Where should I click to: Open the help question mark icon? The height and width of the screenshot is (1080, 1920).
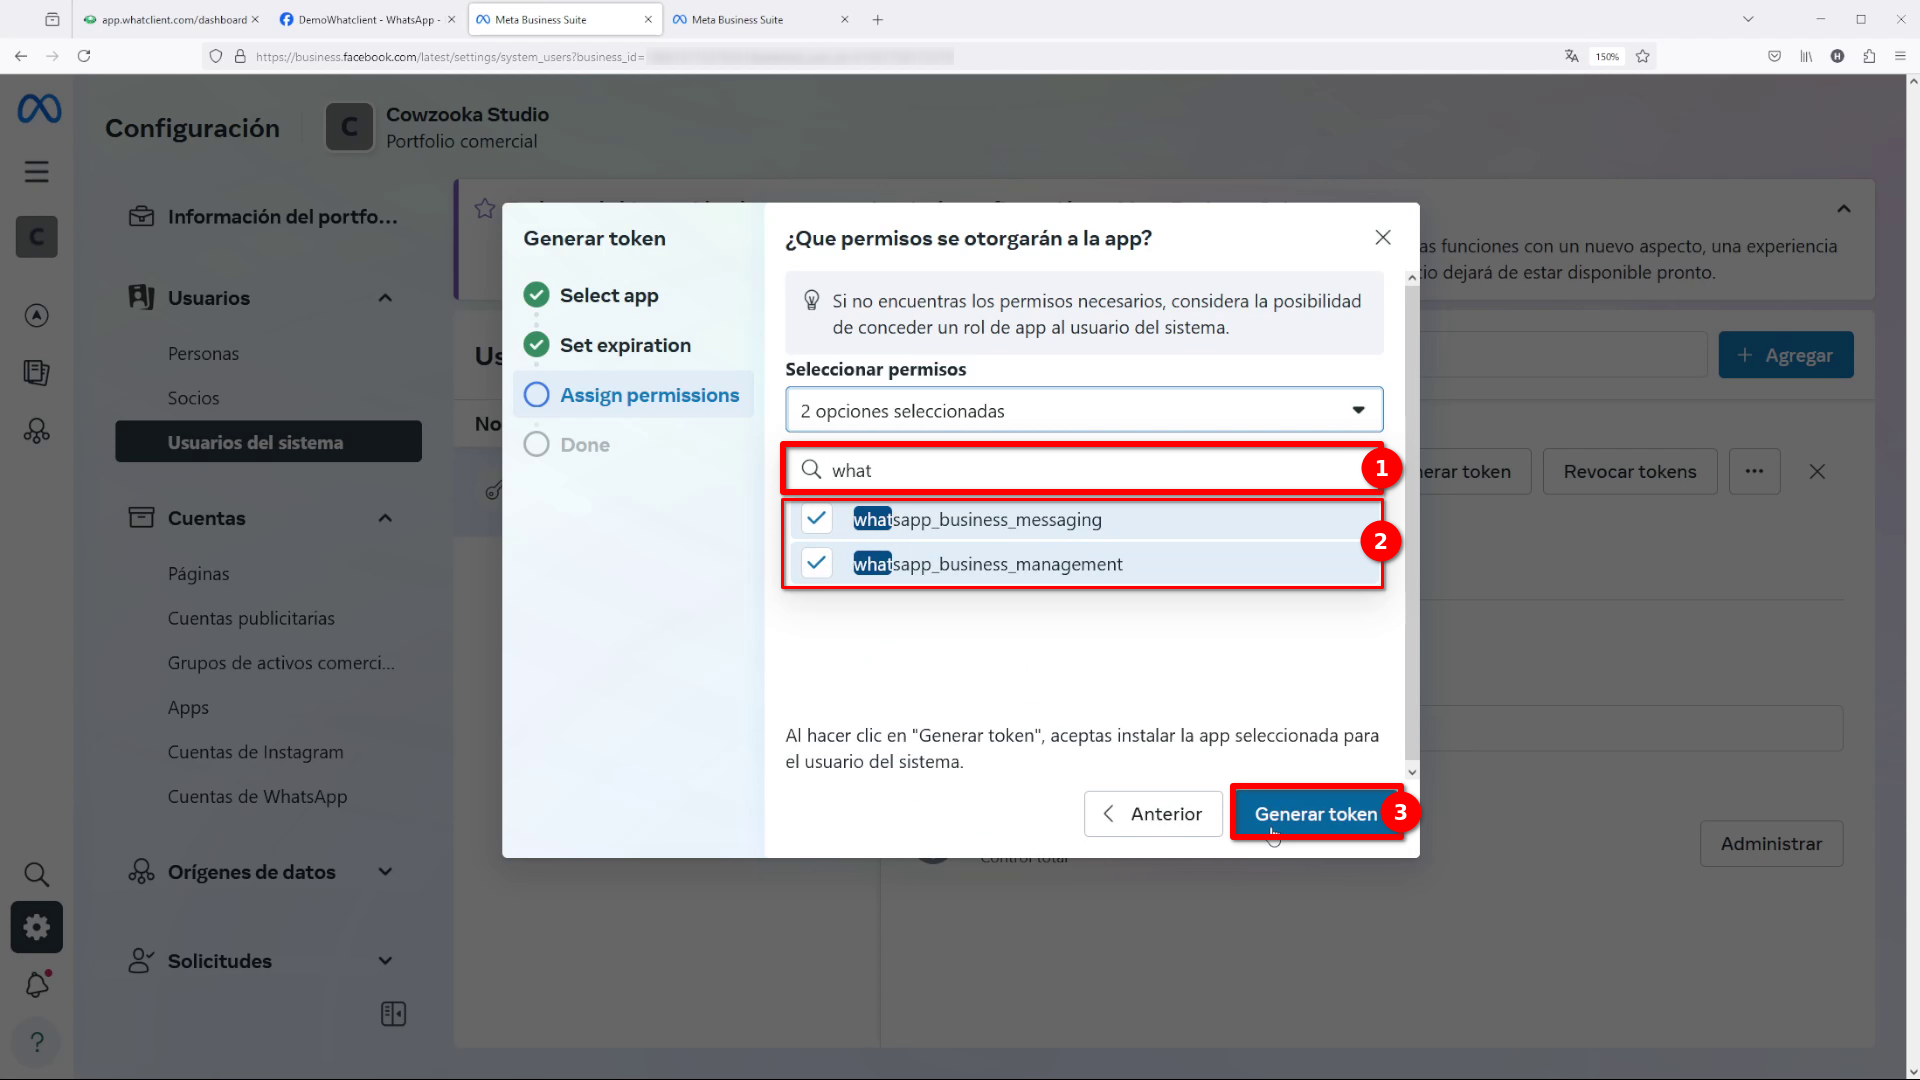pyautogui.click(x=37, y=1042)
